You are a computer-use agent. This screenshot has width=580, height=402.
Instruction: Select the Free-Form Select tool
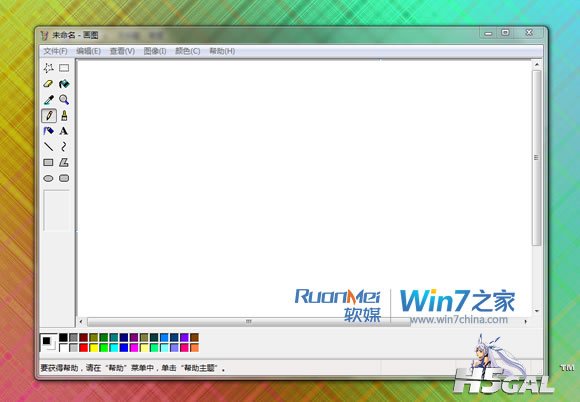pos(48,68)
